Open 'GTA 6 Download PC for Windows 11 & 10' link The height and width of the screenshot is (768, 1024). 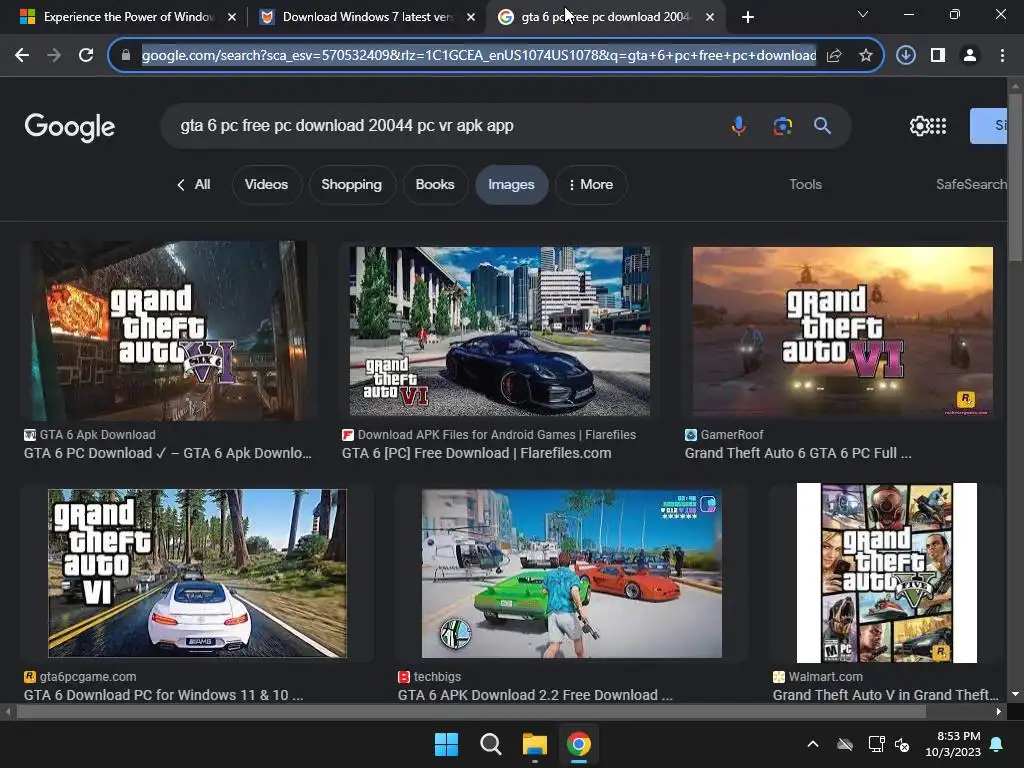tap(164, 695)
